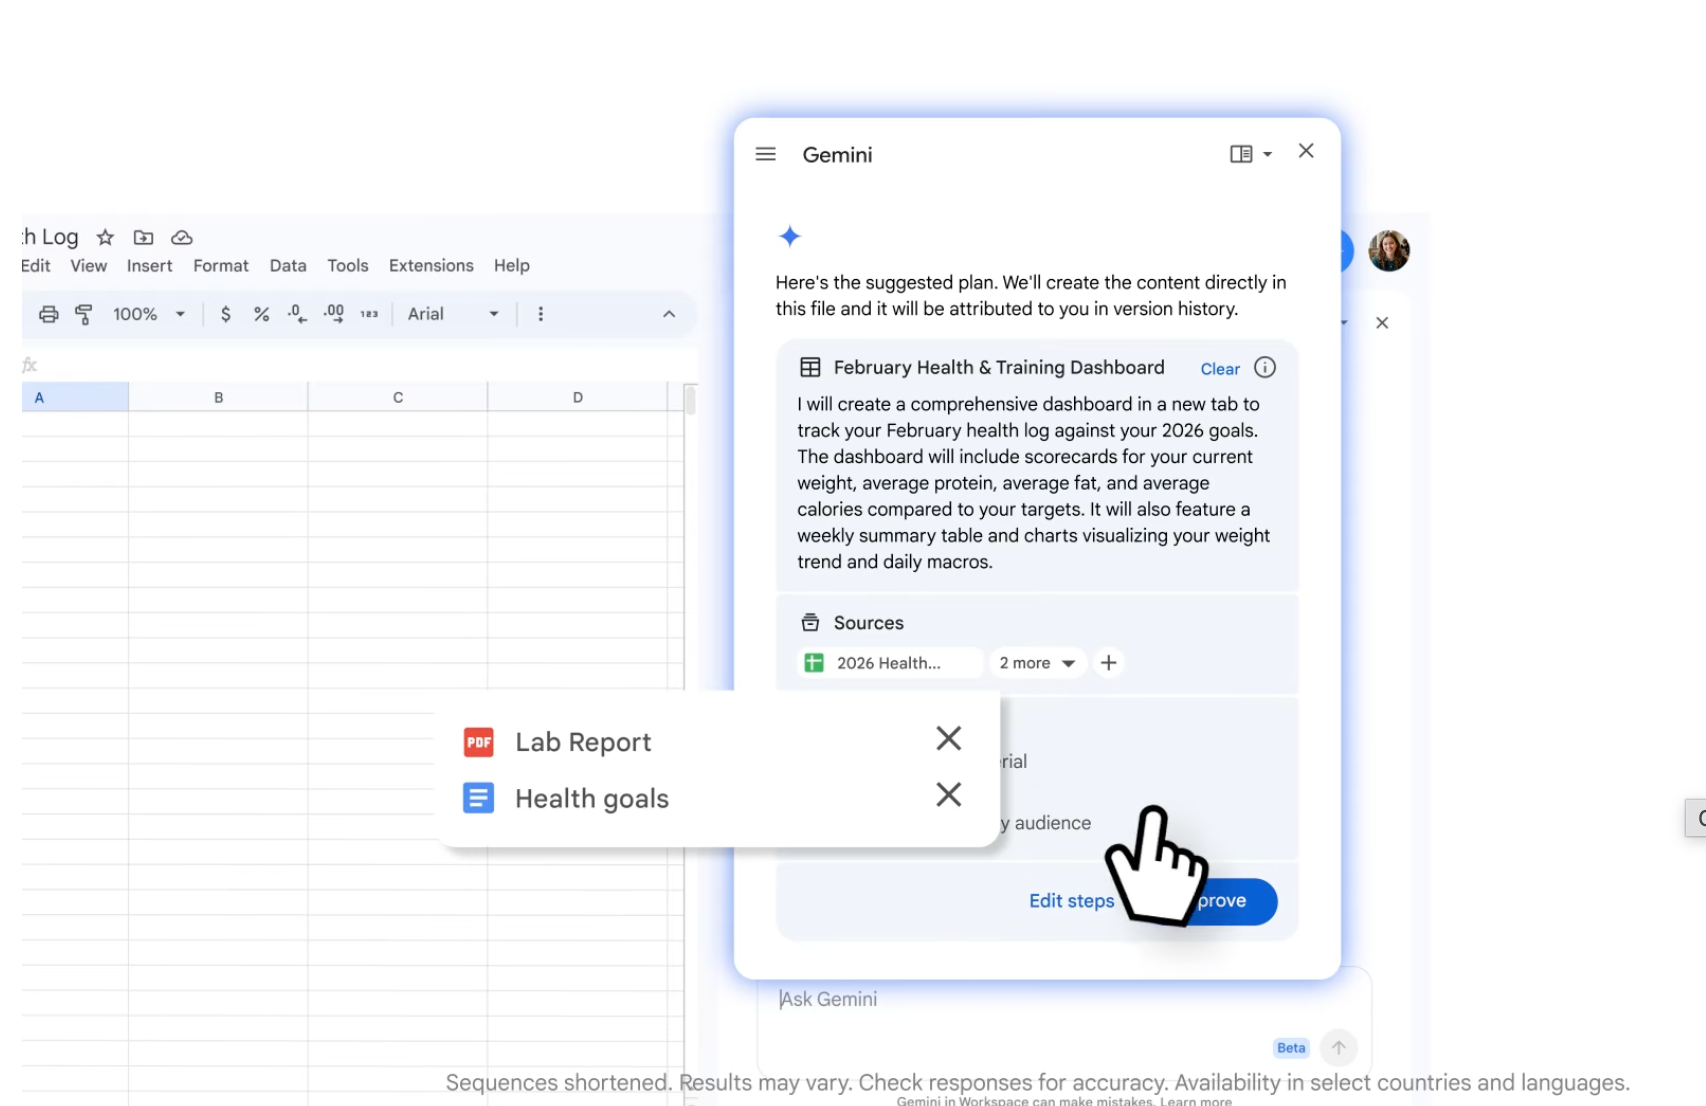The height and width of the screenshot is (1106, 1706).
Task: Format as currency
Action: click(226, 314)
